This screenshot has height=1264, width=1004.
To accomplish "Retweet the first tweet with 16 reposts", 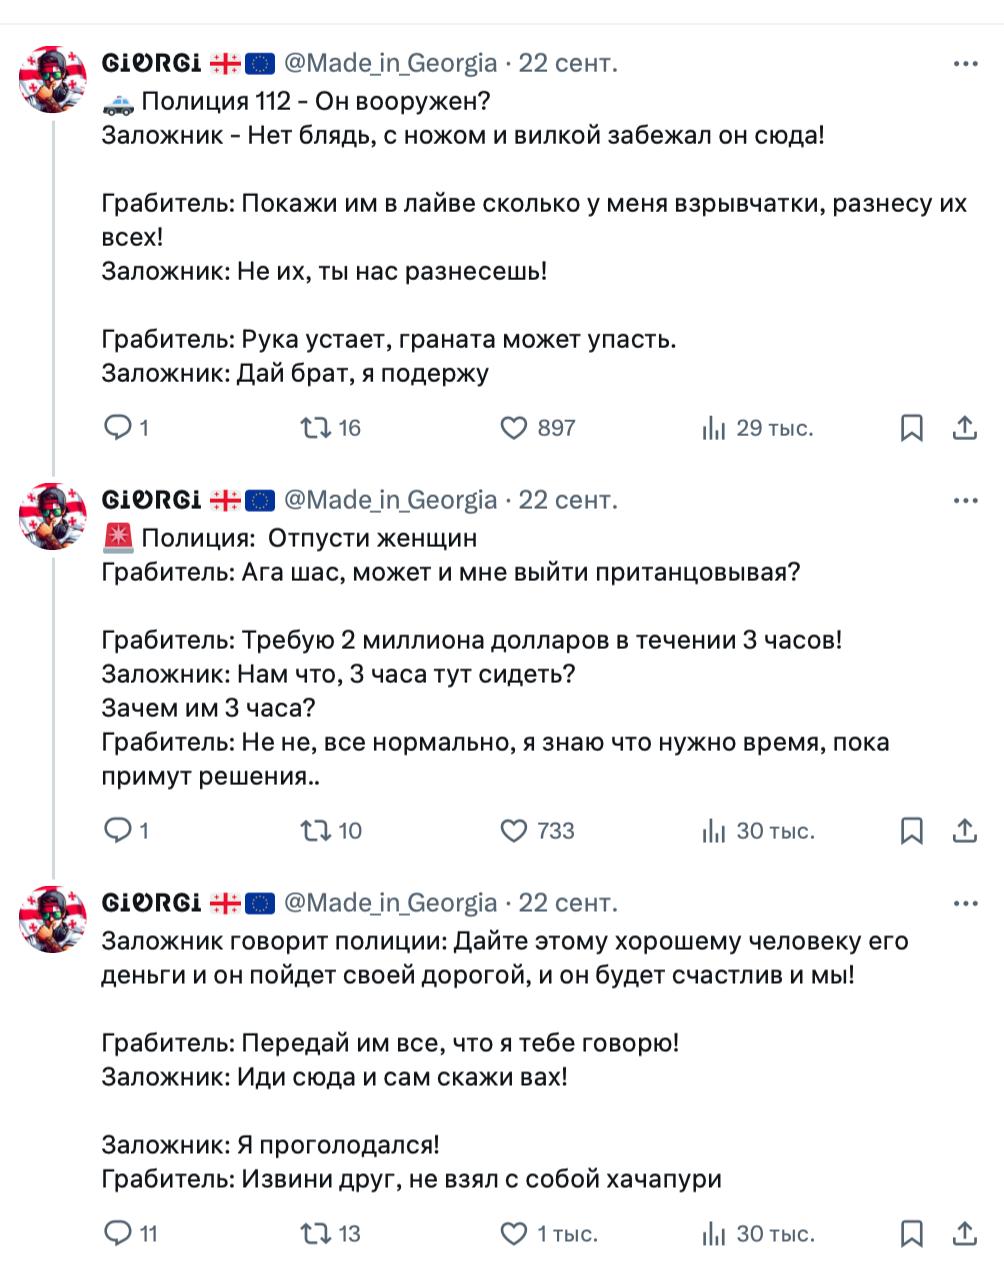I will [x=331, y=428].
